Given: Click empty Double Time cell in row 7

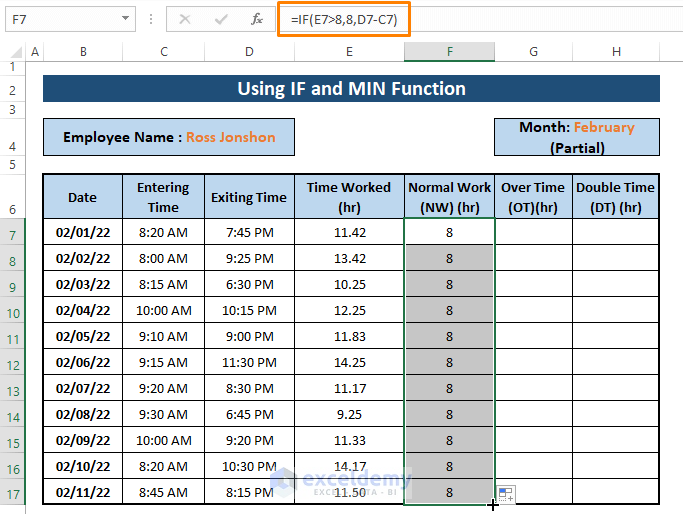Looking at the screenshot, I should point(615,232).
